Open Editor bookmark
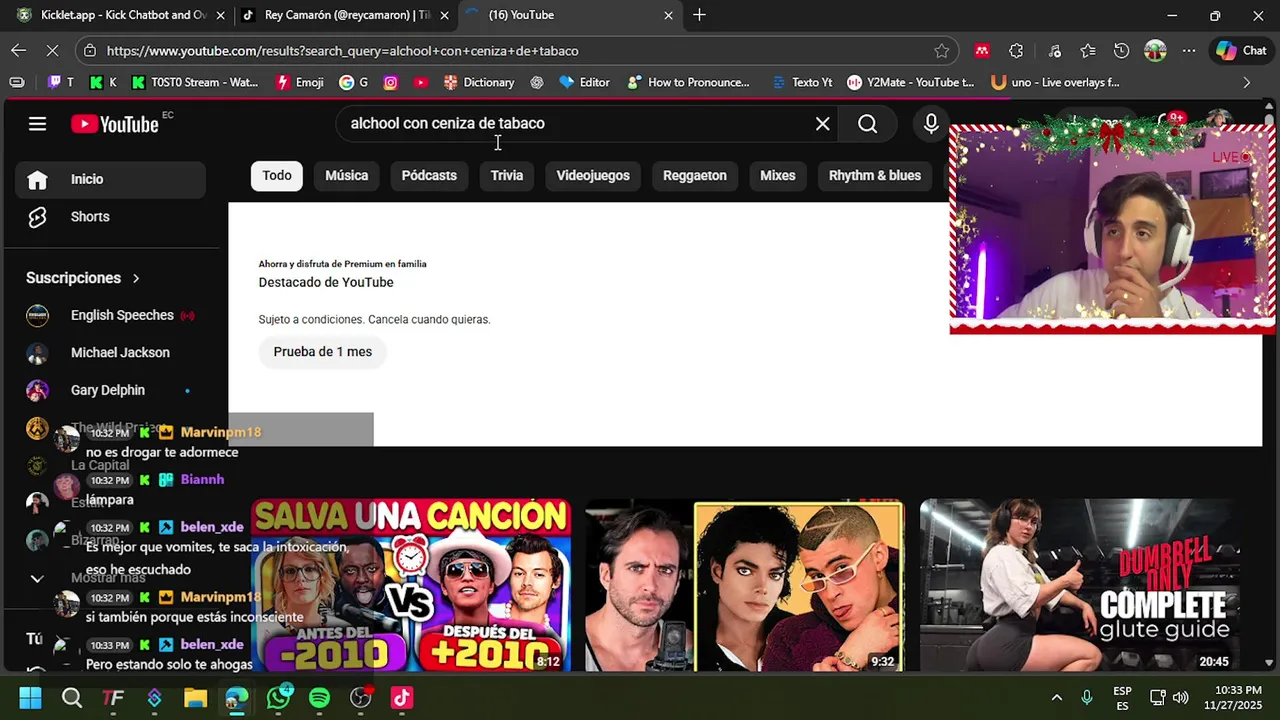Image resolution: width=1280 pixels, height=720 pixels. pos(584,82)
